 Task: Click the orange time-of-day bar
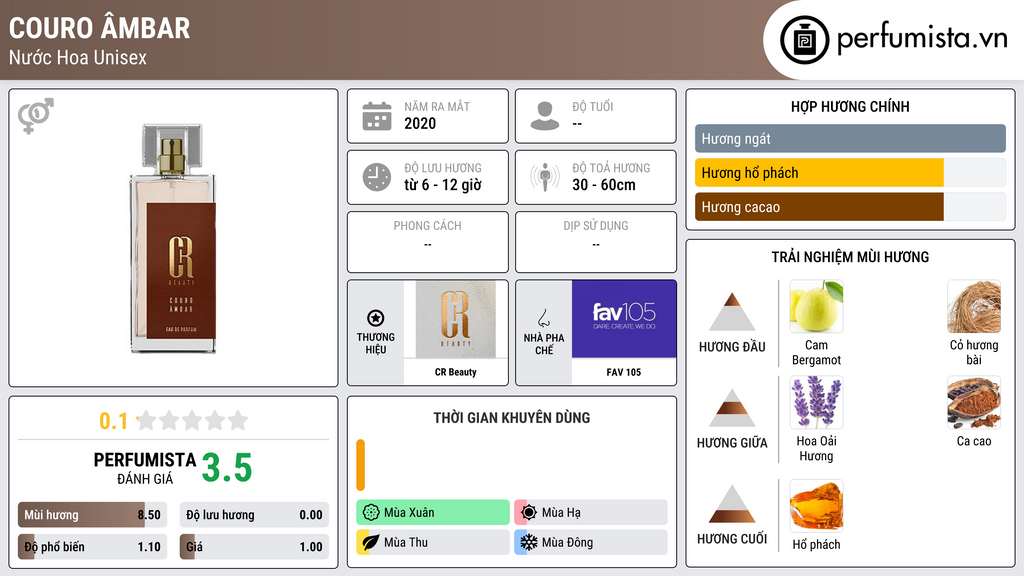point(360,465)
